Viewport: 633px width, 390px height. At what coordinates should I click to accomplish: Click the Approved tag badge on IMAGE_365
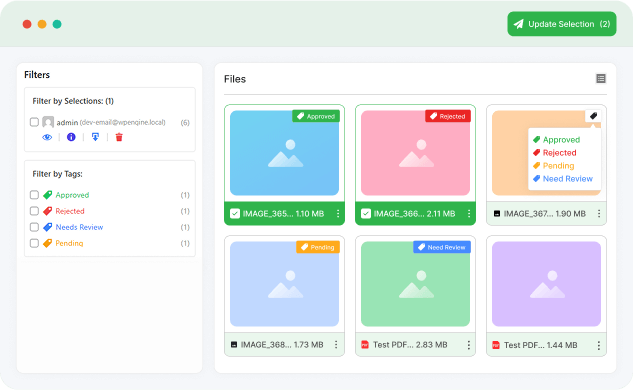tap(316, 116)
